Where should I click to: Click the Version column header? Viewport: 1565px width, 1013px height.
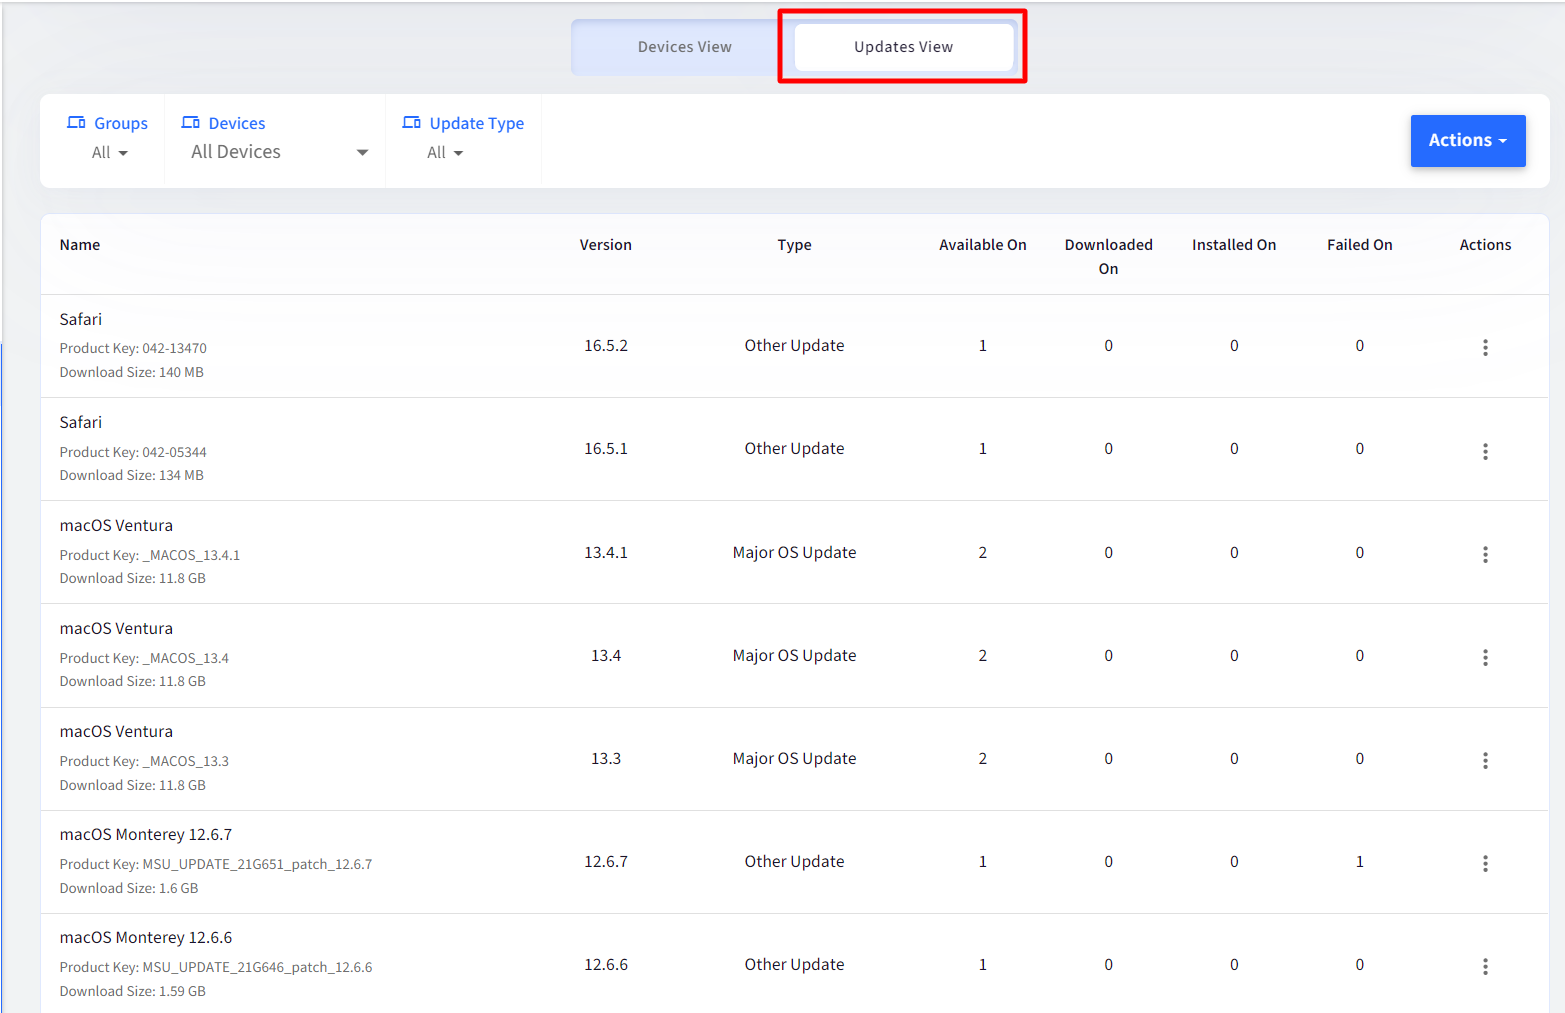click(x=605, y=245)
